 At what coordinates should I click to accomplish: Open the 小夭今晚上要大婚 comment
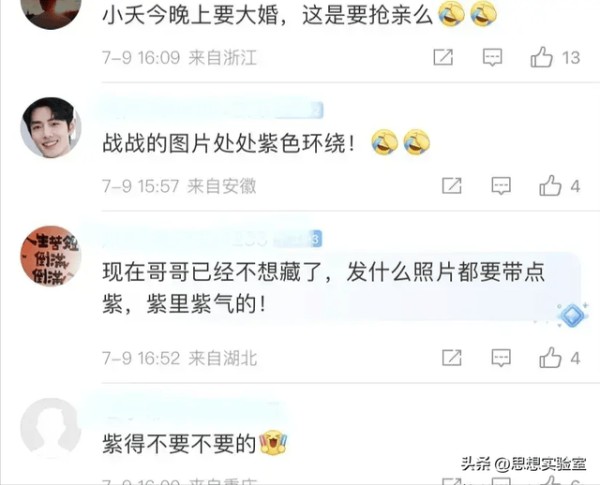pos(268,15)
